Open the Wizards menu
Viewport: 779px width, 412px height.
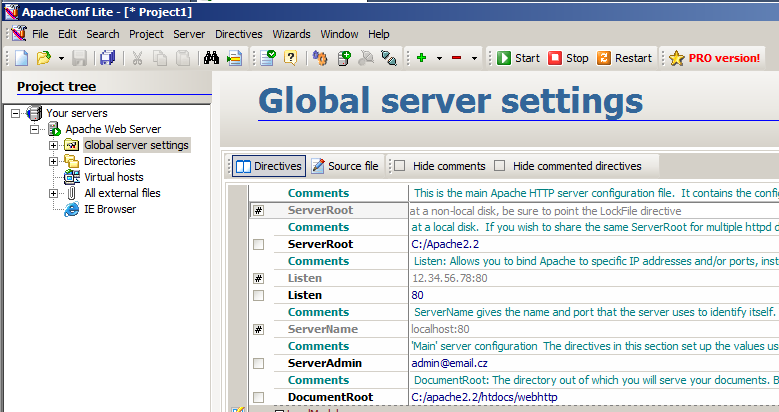(x=291, y=34)
